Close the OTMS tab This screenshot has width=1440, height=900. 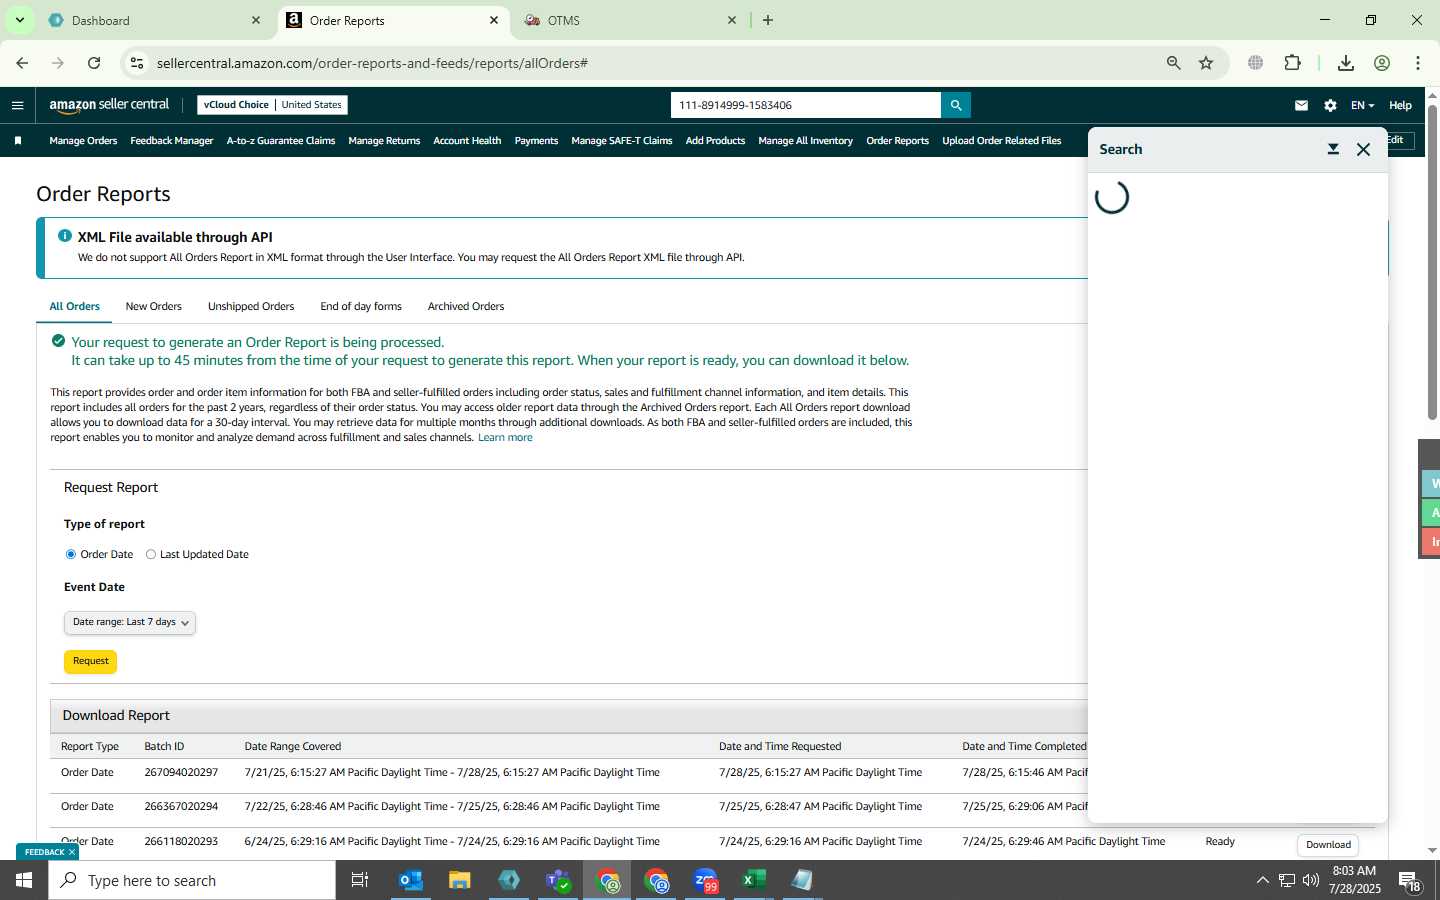(x=732, y=20)
